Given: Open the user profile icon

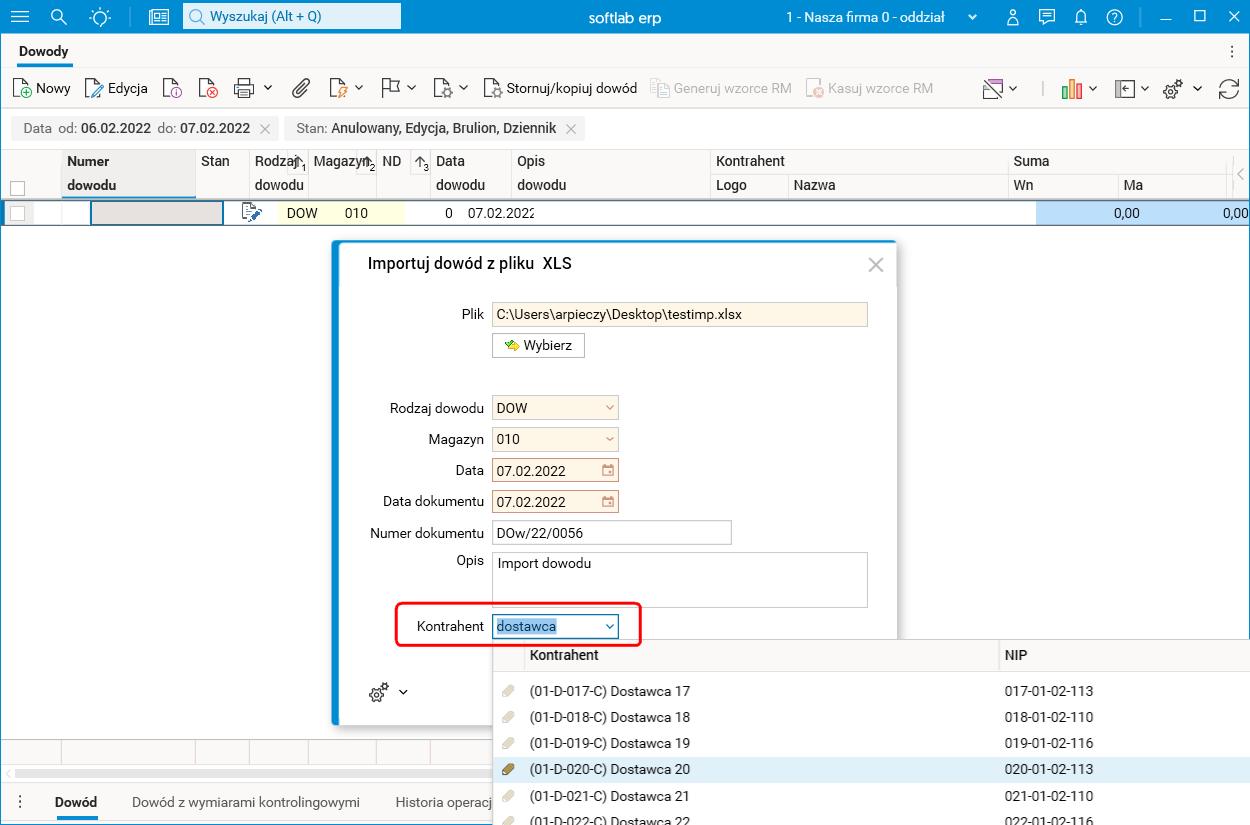Looking at the screenshot, I should click(1013, 17).
